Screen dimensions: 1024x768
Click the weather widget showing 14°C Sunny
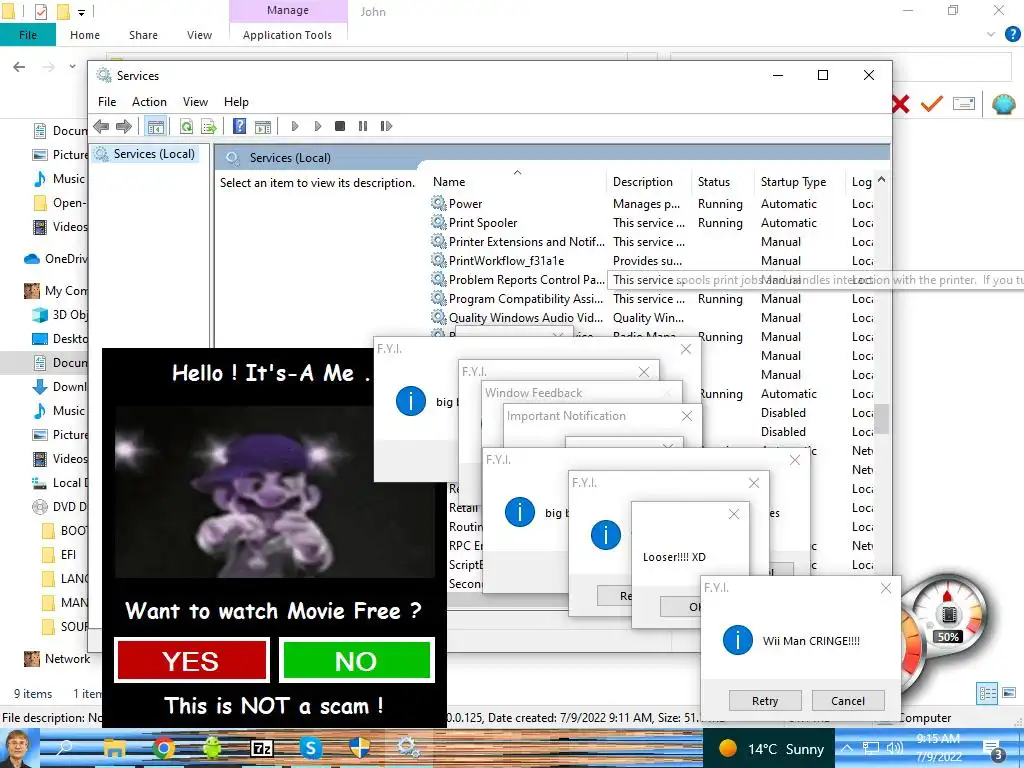coord(771,748)
